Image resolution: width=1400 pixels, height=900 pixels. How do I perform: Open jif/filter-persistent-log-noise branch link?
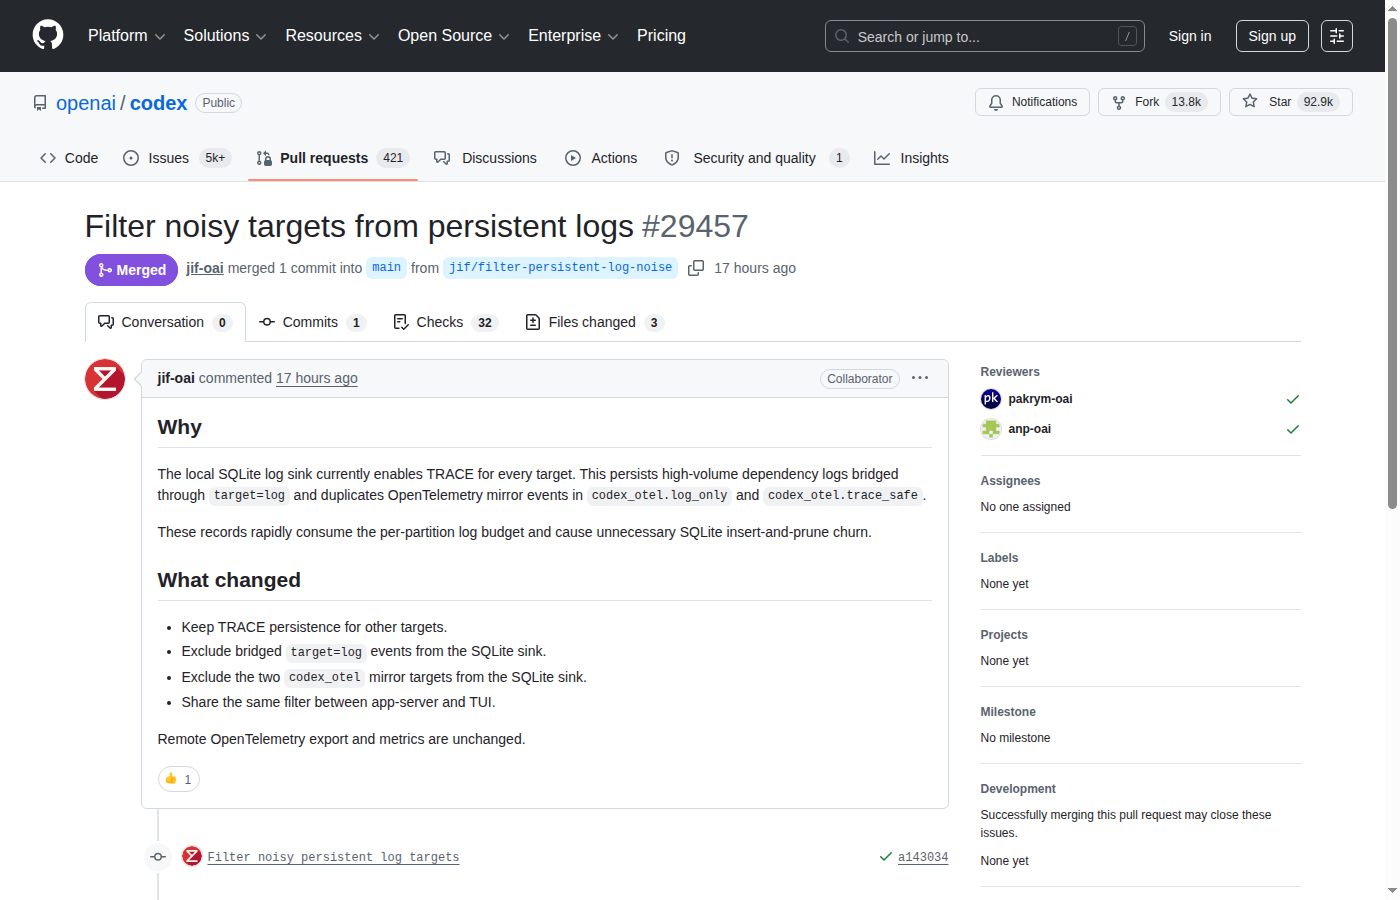tap(560, 267)
